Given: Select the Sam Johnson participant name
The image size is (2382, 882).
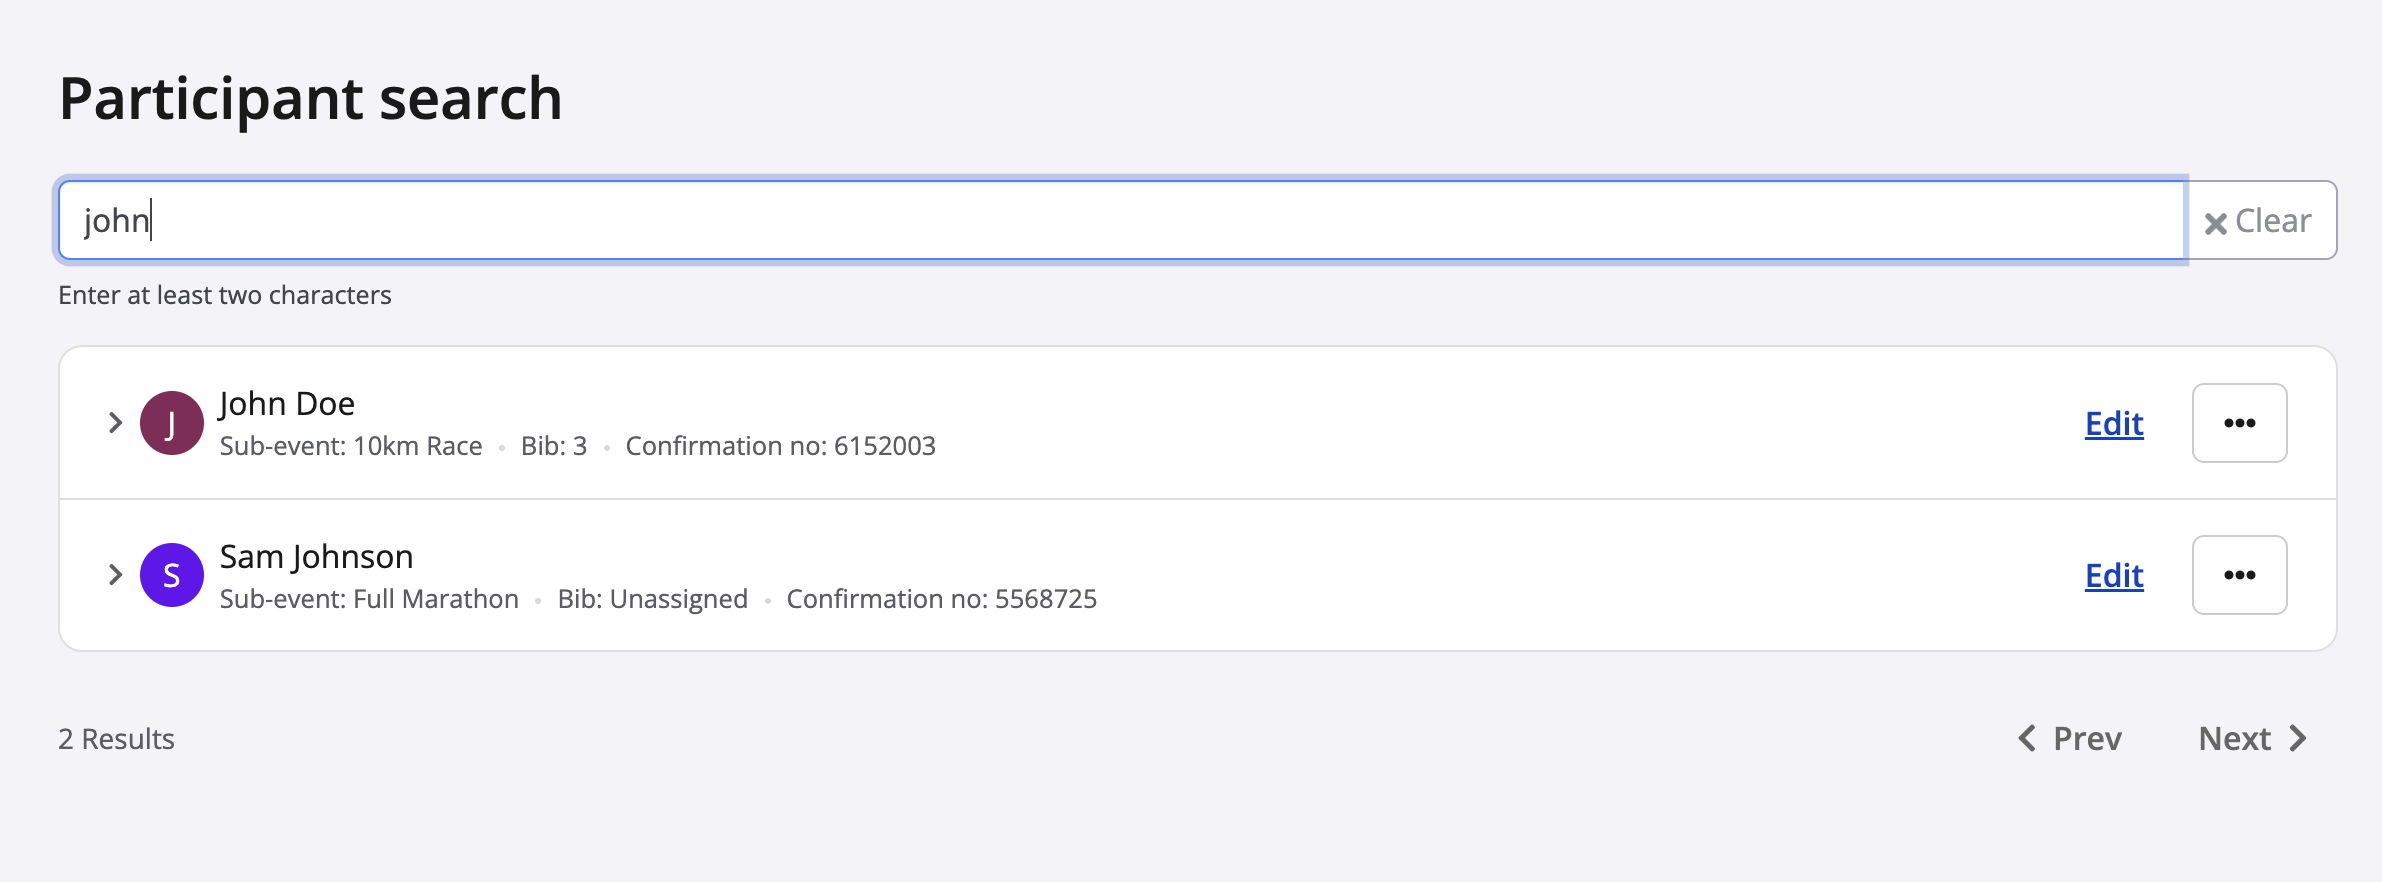Looking at the screenshot, I should [316, 557].
